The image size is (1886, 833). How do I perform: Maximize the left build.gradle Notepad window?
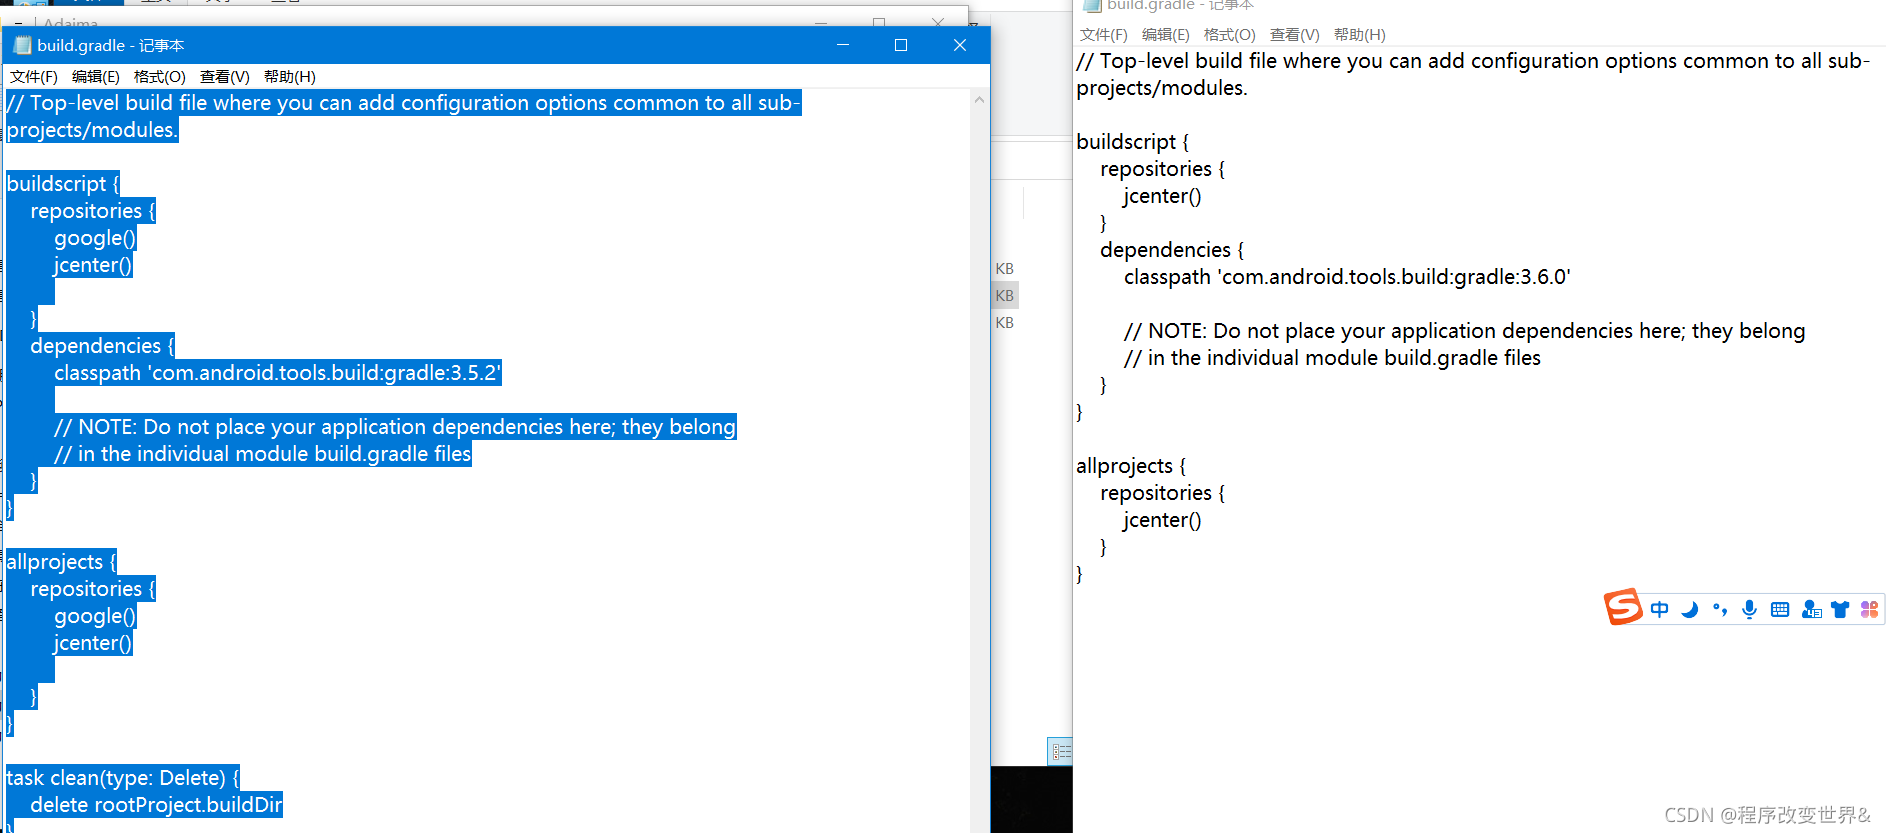tap(901, 45)
